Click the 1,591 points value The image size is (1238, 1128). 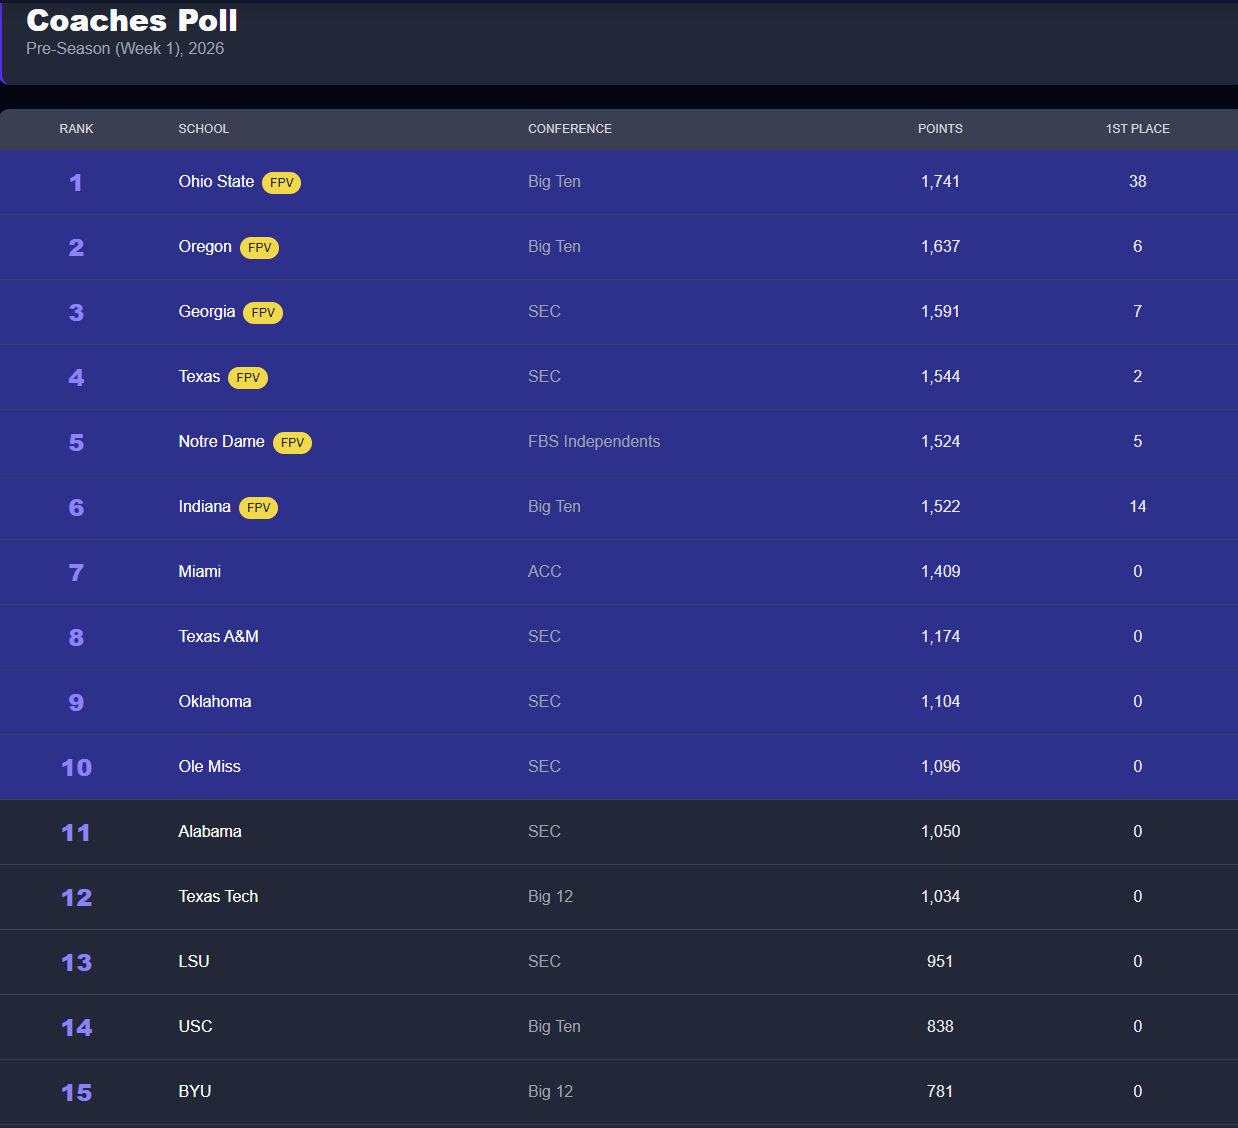[x=940, y=311]
